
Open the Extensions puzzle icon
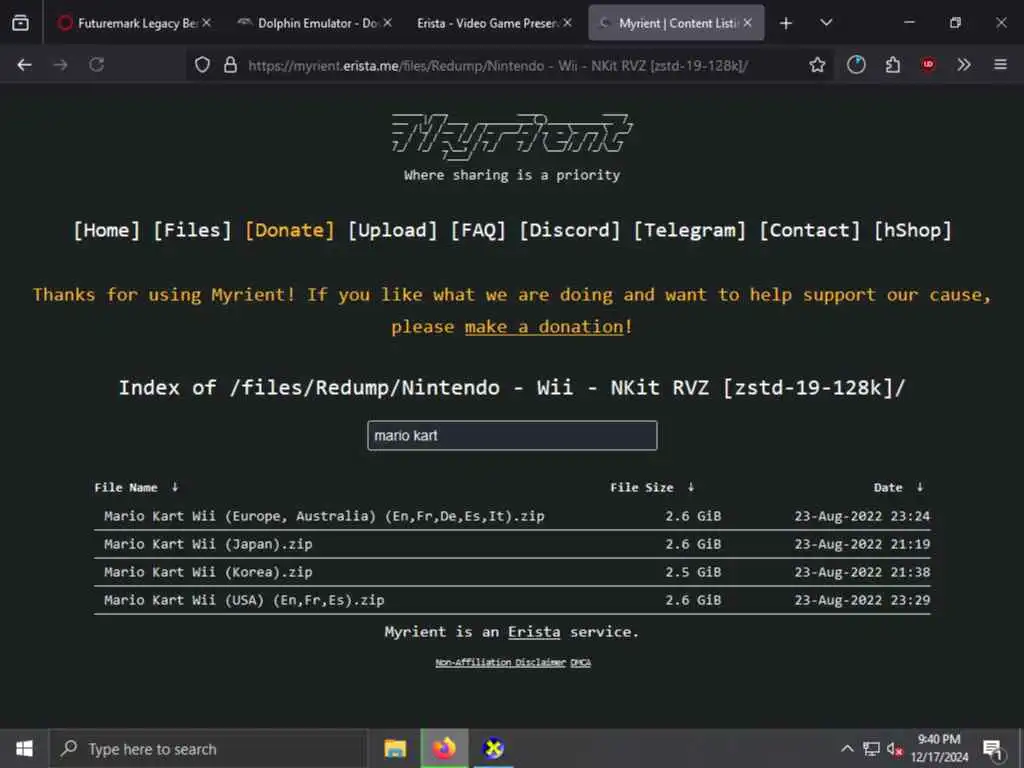[892, 65]
